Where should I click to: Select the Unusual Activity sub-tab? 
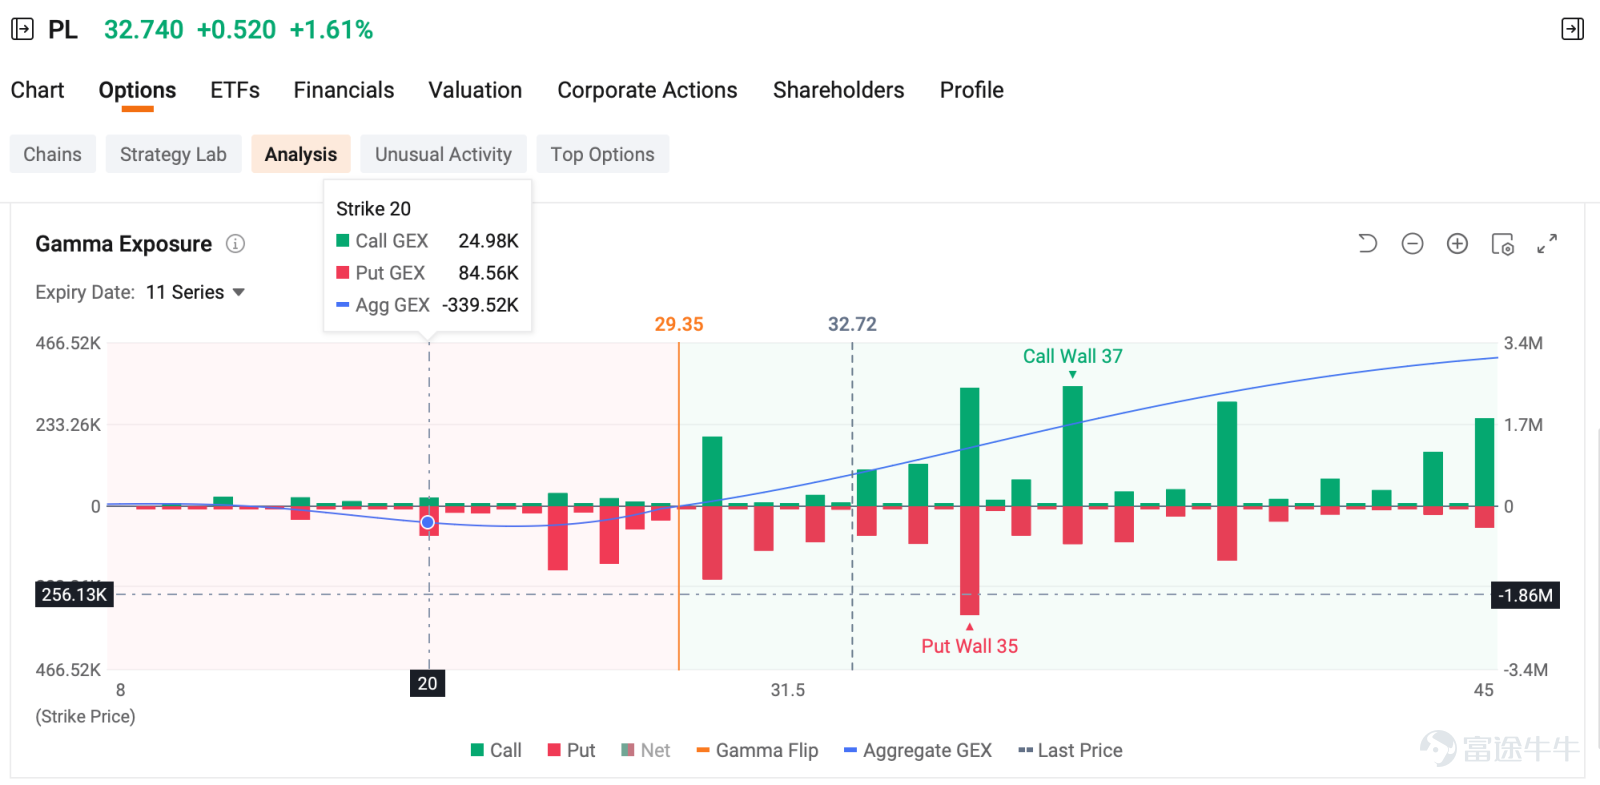click(x=443, y=154)
